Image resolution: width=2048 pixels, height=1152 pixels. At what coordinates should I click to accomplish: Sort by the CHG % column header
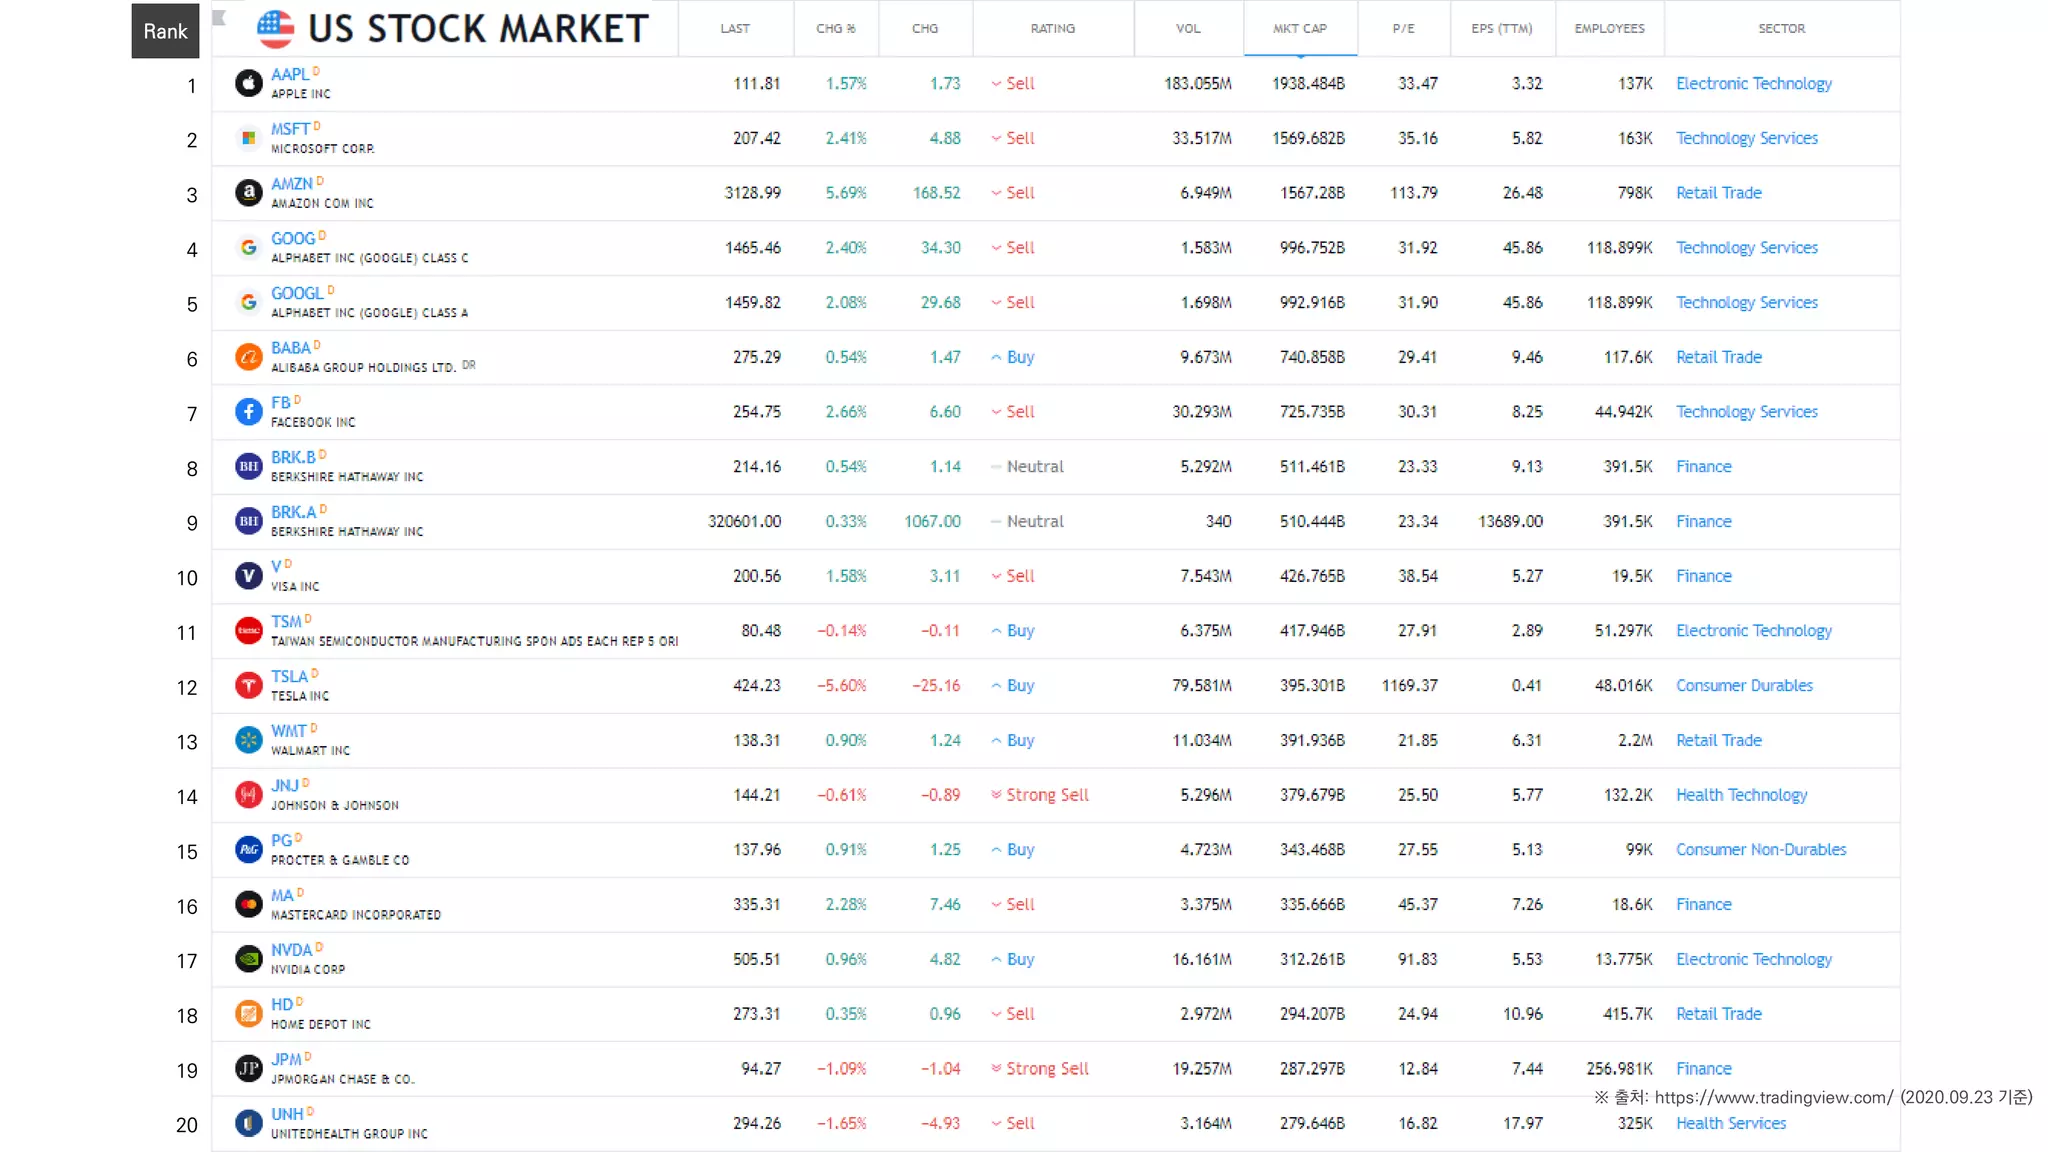point(835,29)
